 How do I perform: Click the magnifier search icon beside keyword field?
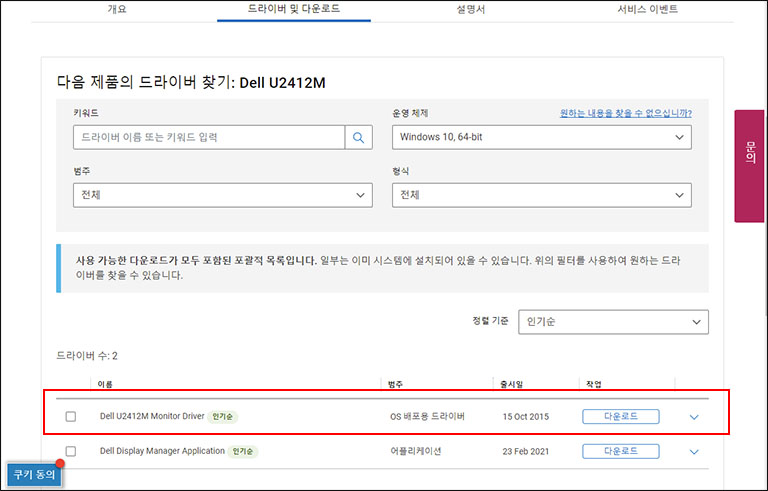click(359, 138)
